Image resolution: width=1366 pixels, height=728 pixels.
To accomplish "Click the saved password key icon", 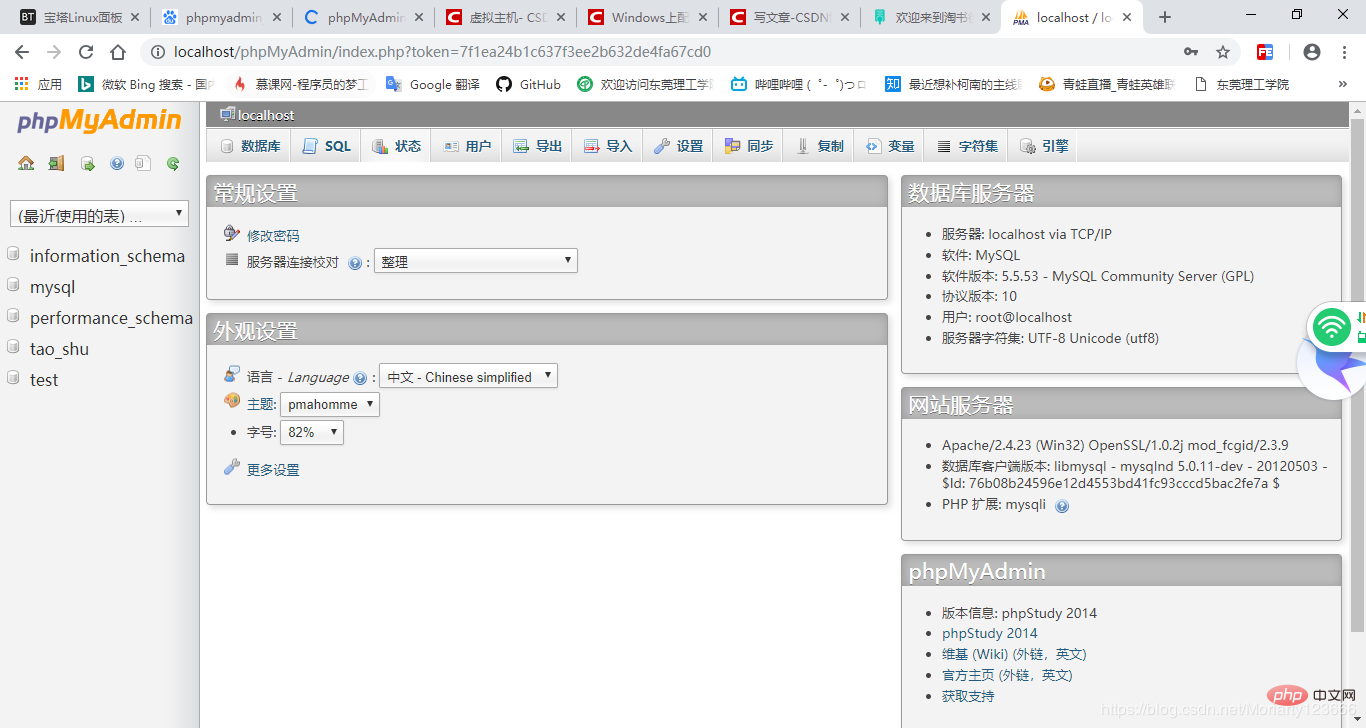I will [x=1191, y=52].
